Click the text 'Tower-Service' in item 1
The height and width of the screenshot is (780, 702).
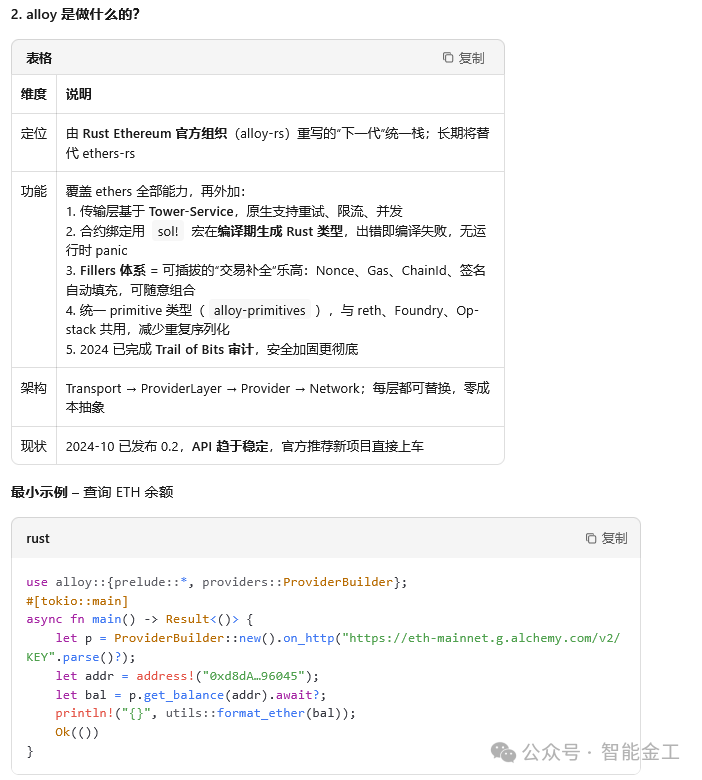[x=191, y=211]
